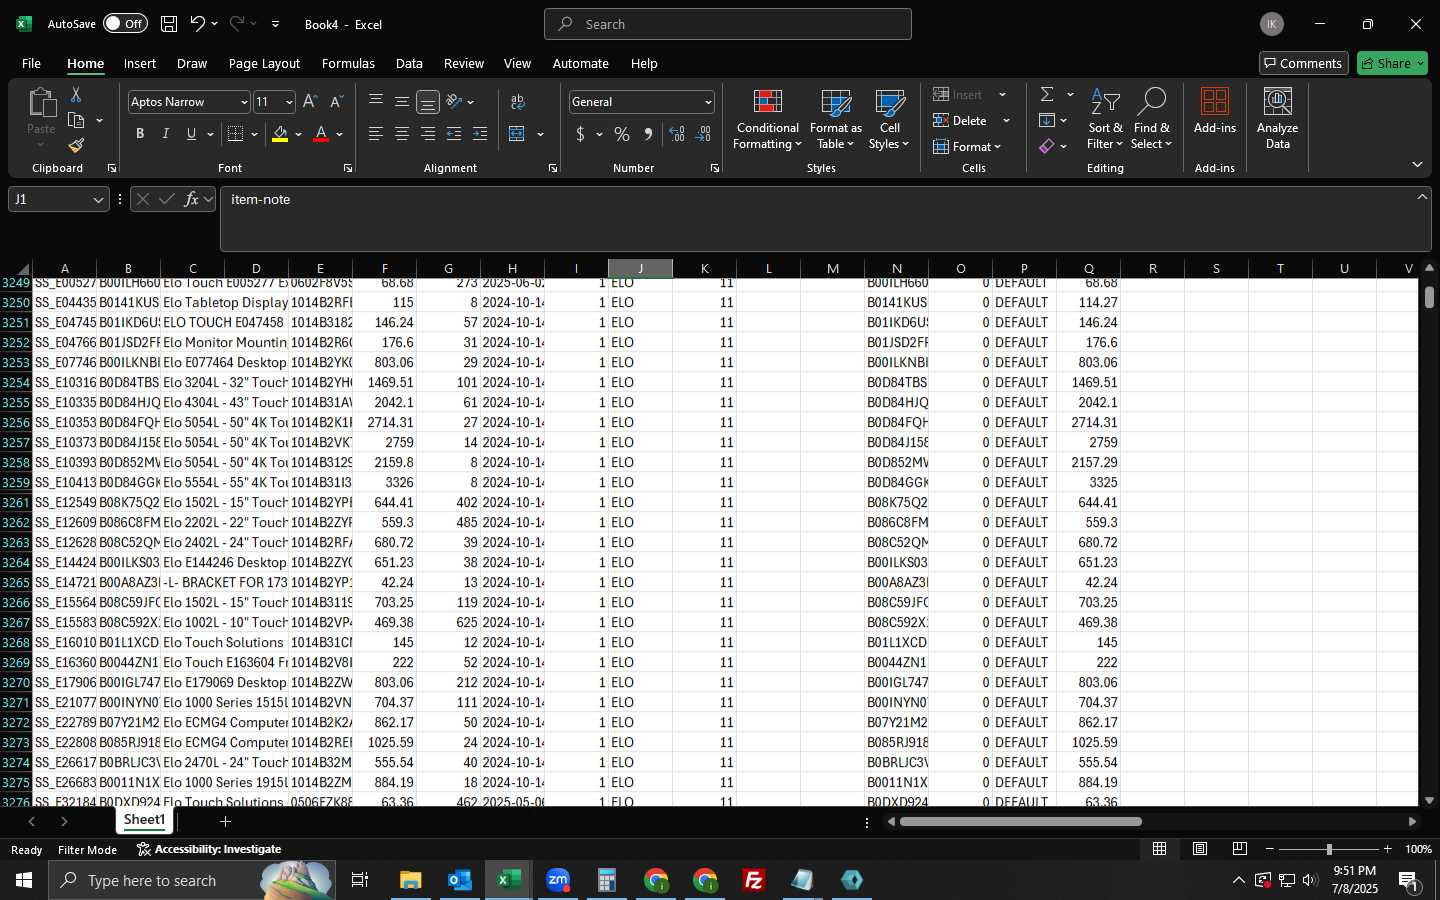Select the Sheet1 worksheet tab
Viewport: 1440px width, 900px height.
(144, 820)
